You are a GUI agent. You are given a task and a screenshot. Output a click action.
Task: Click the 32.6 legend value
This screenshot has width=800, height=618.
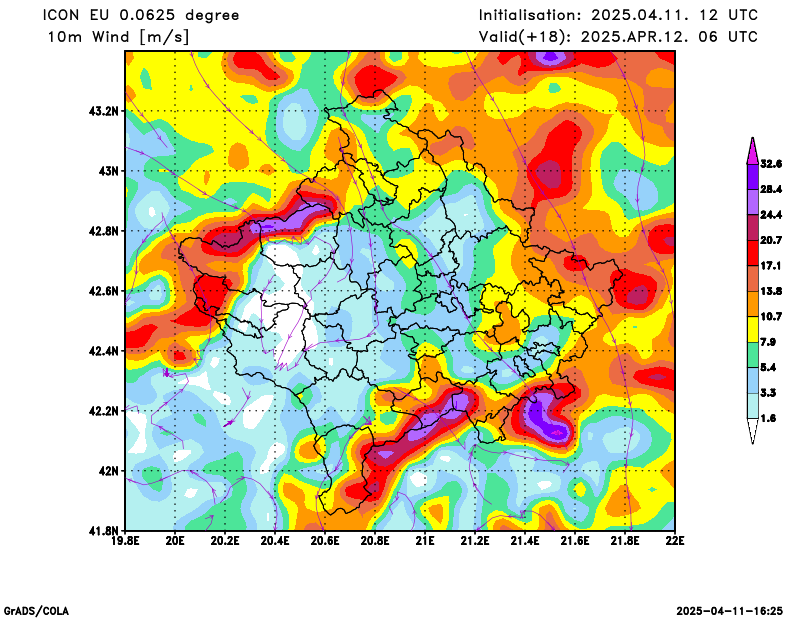pyautogui.click(x=771, y=164)
